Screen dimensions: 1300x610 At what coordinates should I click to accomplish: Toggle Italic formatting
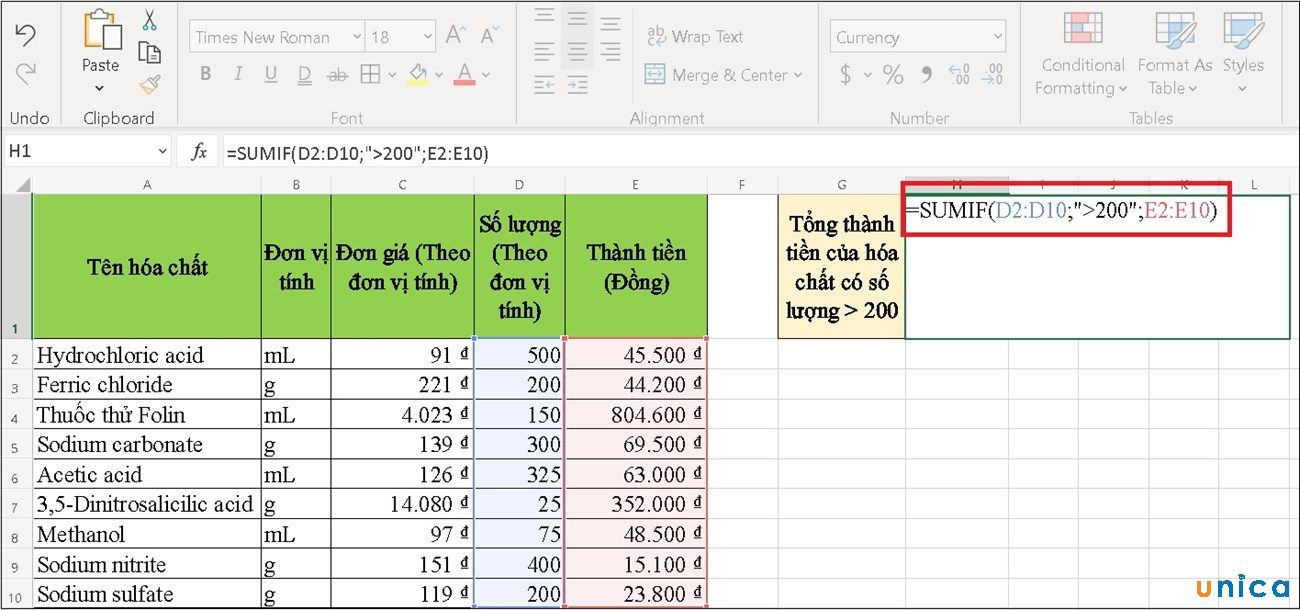[x=238, y=75]
